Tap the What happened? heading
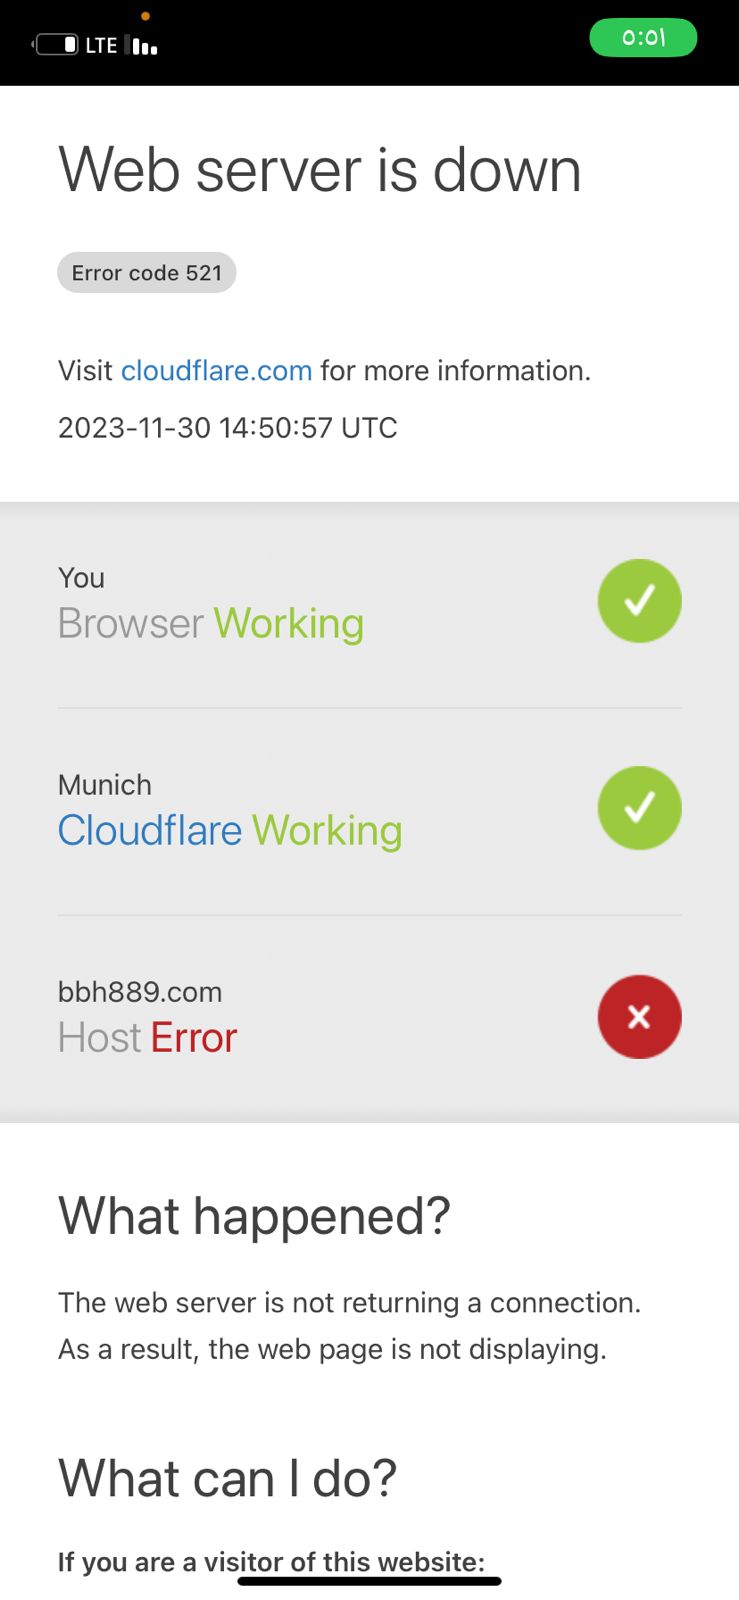Viewport: 739px width, 1600px height. pyautogui.click(x=254, y=1216)
